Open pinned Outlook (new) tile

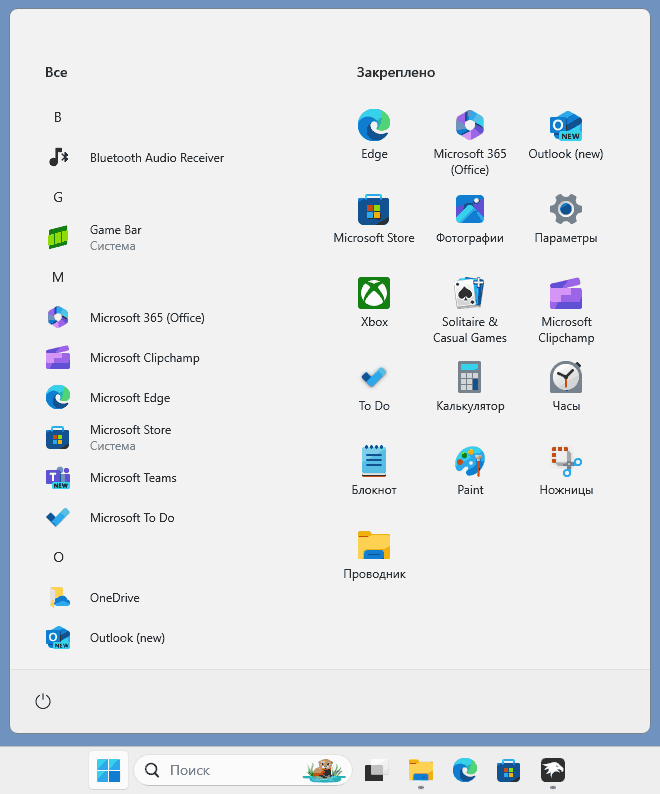pos(565,135)
